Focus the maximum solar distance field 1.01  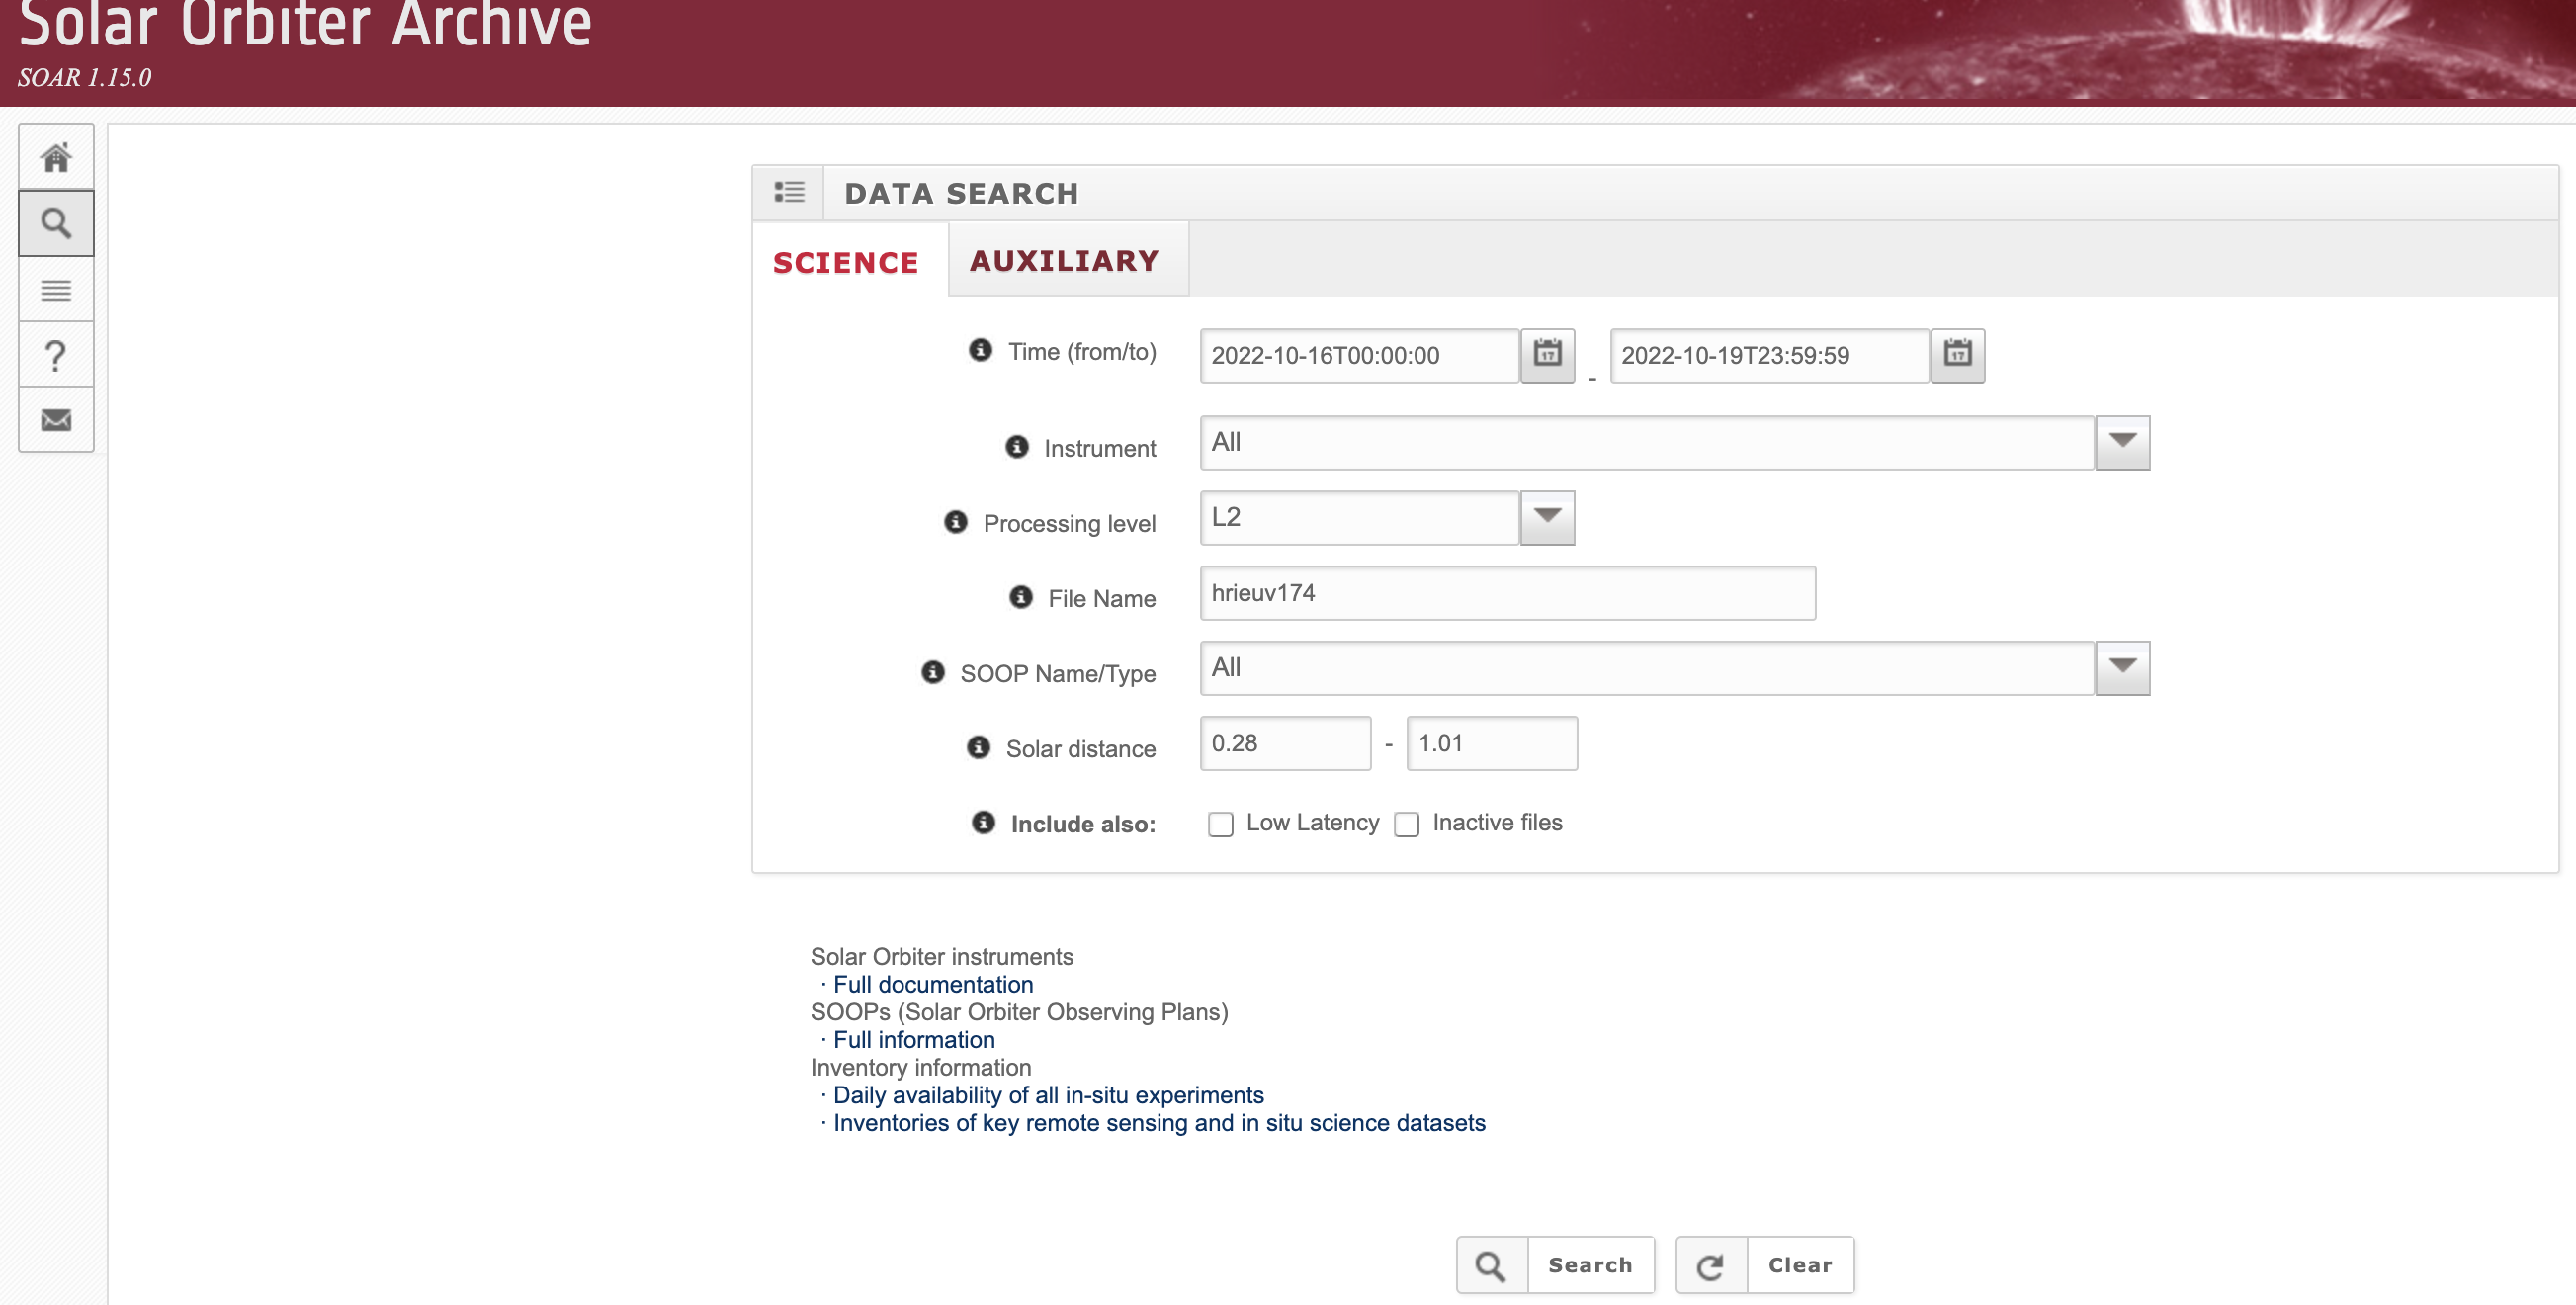point(1492,743)
